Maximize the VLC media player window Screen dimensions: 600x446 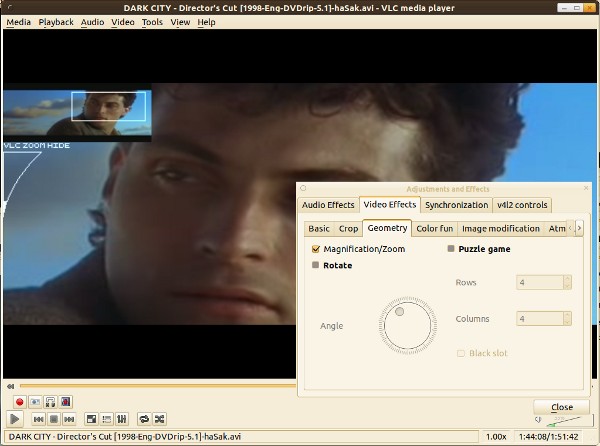pyautogui.click(x=577, y=8)
